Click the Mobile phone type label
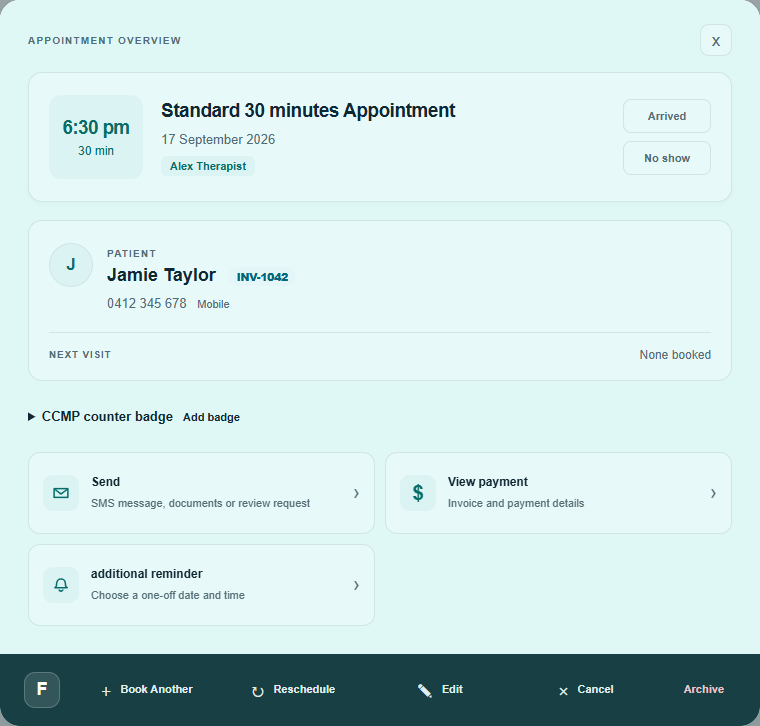 coord(213,304)
